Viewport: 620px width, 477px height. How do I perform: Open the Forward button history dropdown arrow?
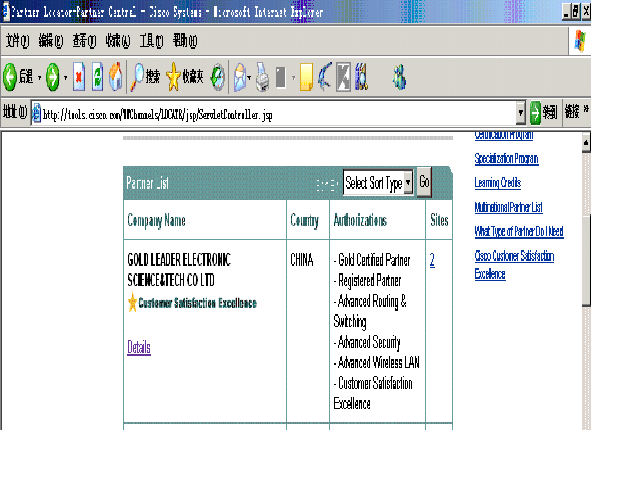(65, 78)
